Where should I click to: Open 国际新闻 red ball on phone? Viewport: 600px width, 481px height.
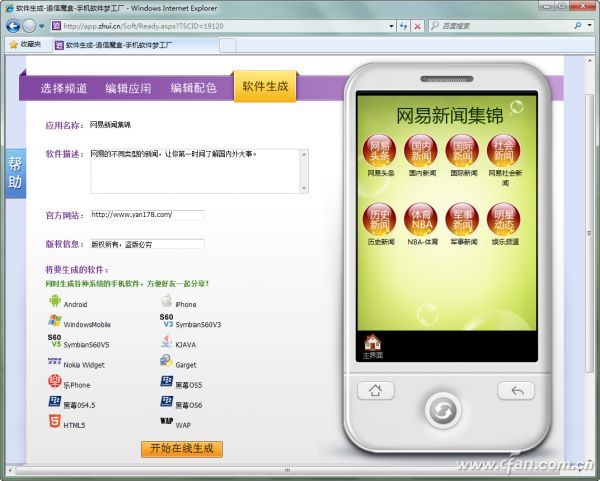point(462,150)
